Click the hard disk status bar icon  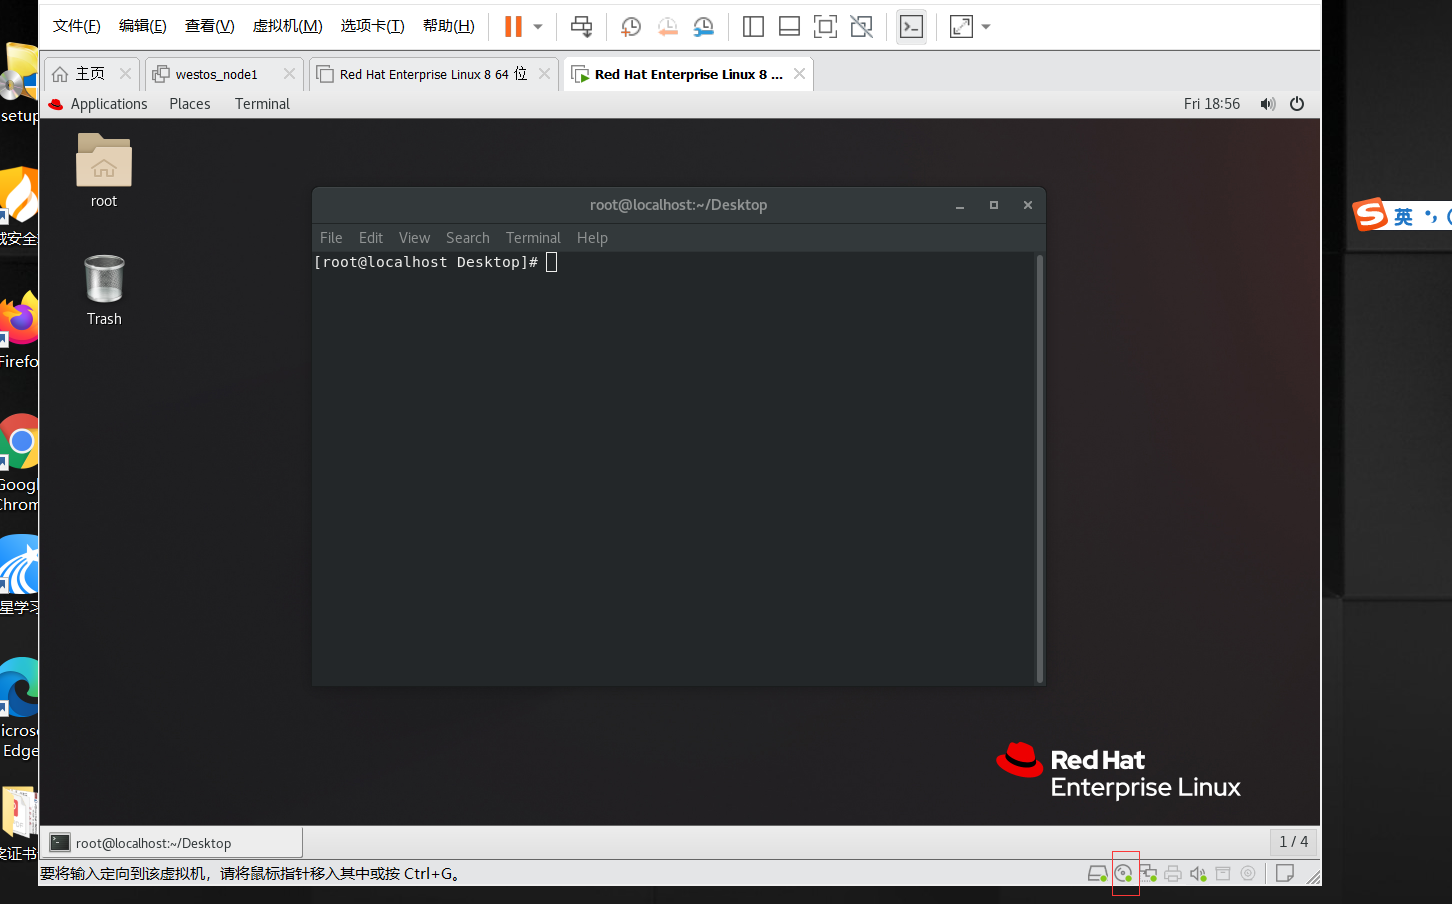pyautogui.click(x=1097, y=874)
